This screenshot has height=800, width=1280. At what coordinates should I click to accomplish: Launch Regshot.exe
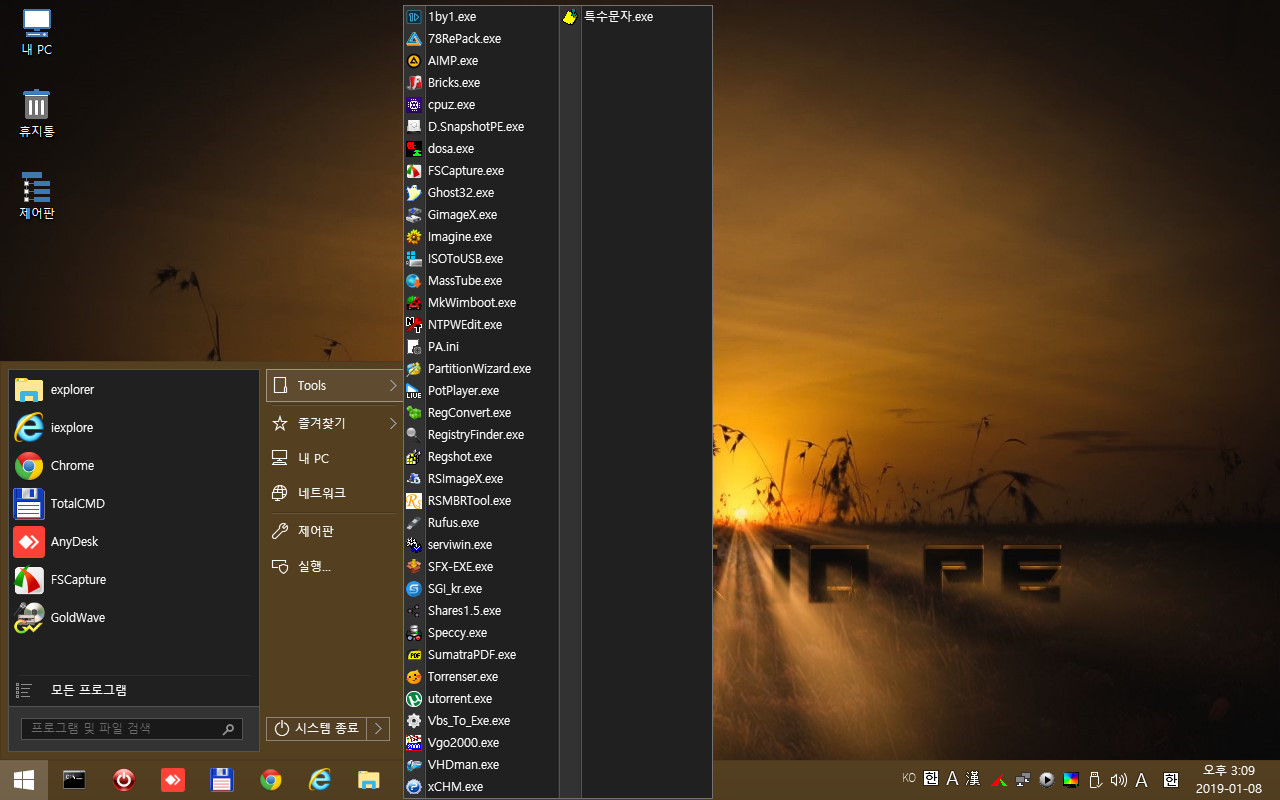tap(481, 457)
